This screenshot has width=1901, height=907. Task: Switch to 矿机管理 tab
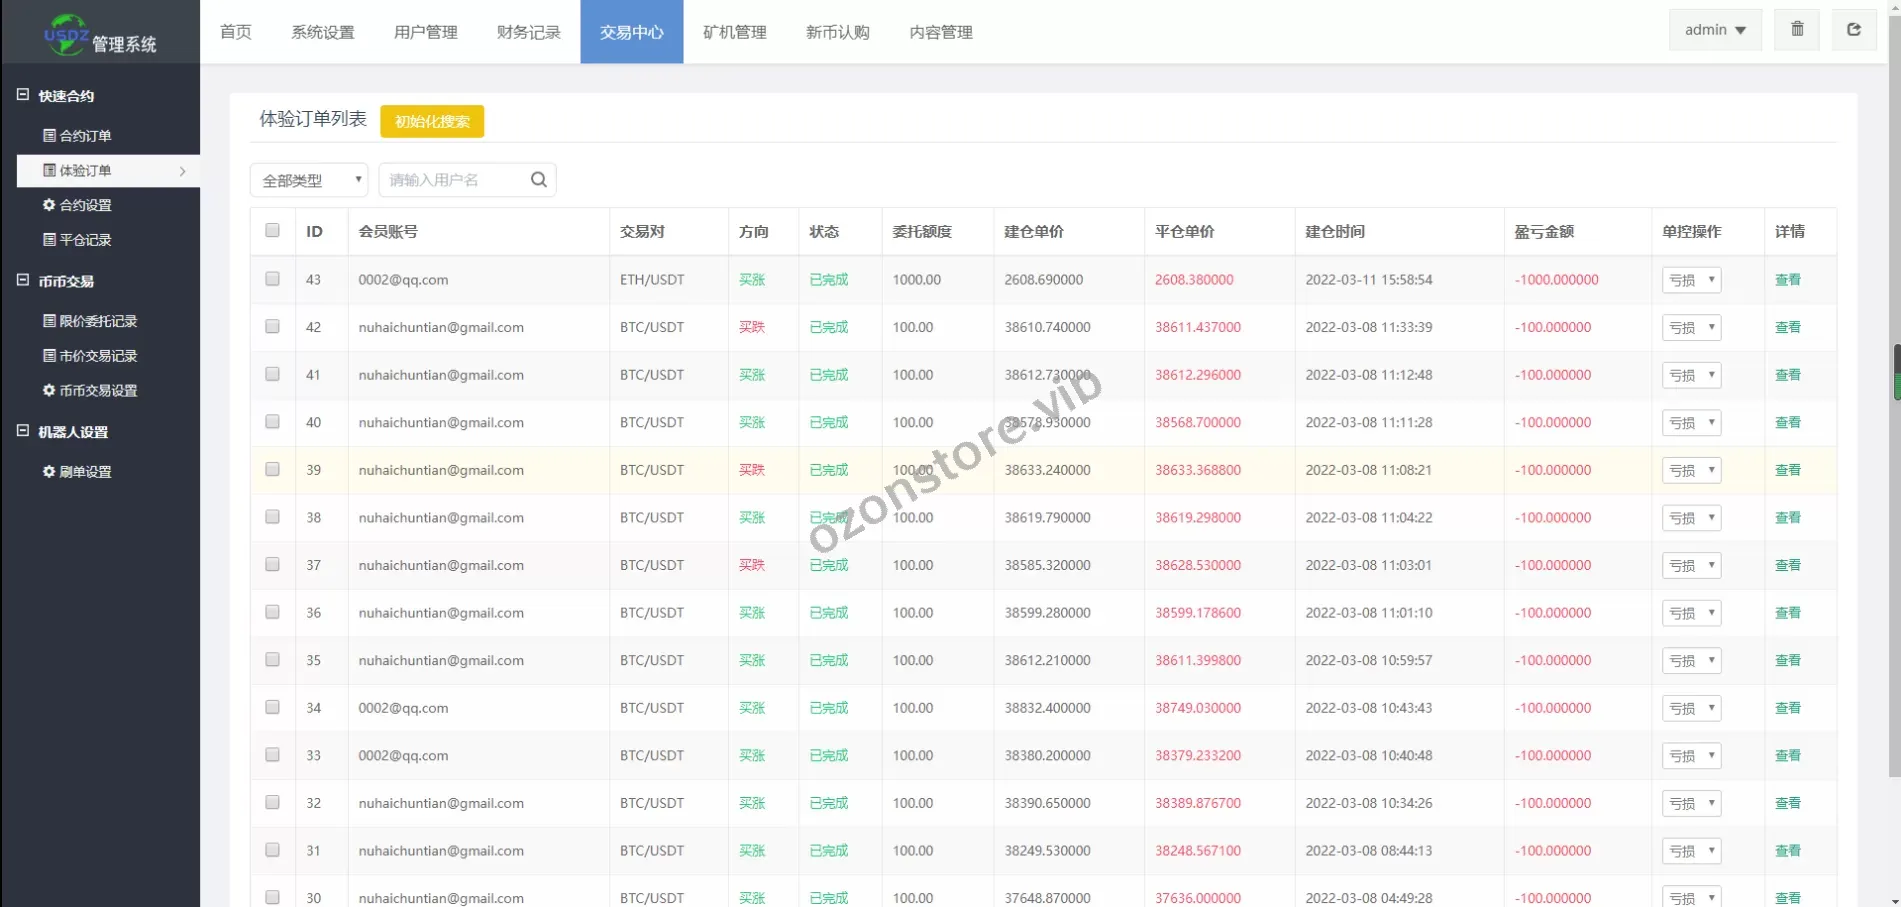pyautogui.click(x=734, y=32)
